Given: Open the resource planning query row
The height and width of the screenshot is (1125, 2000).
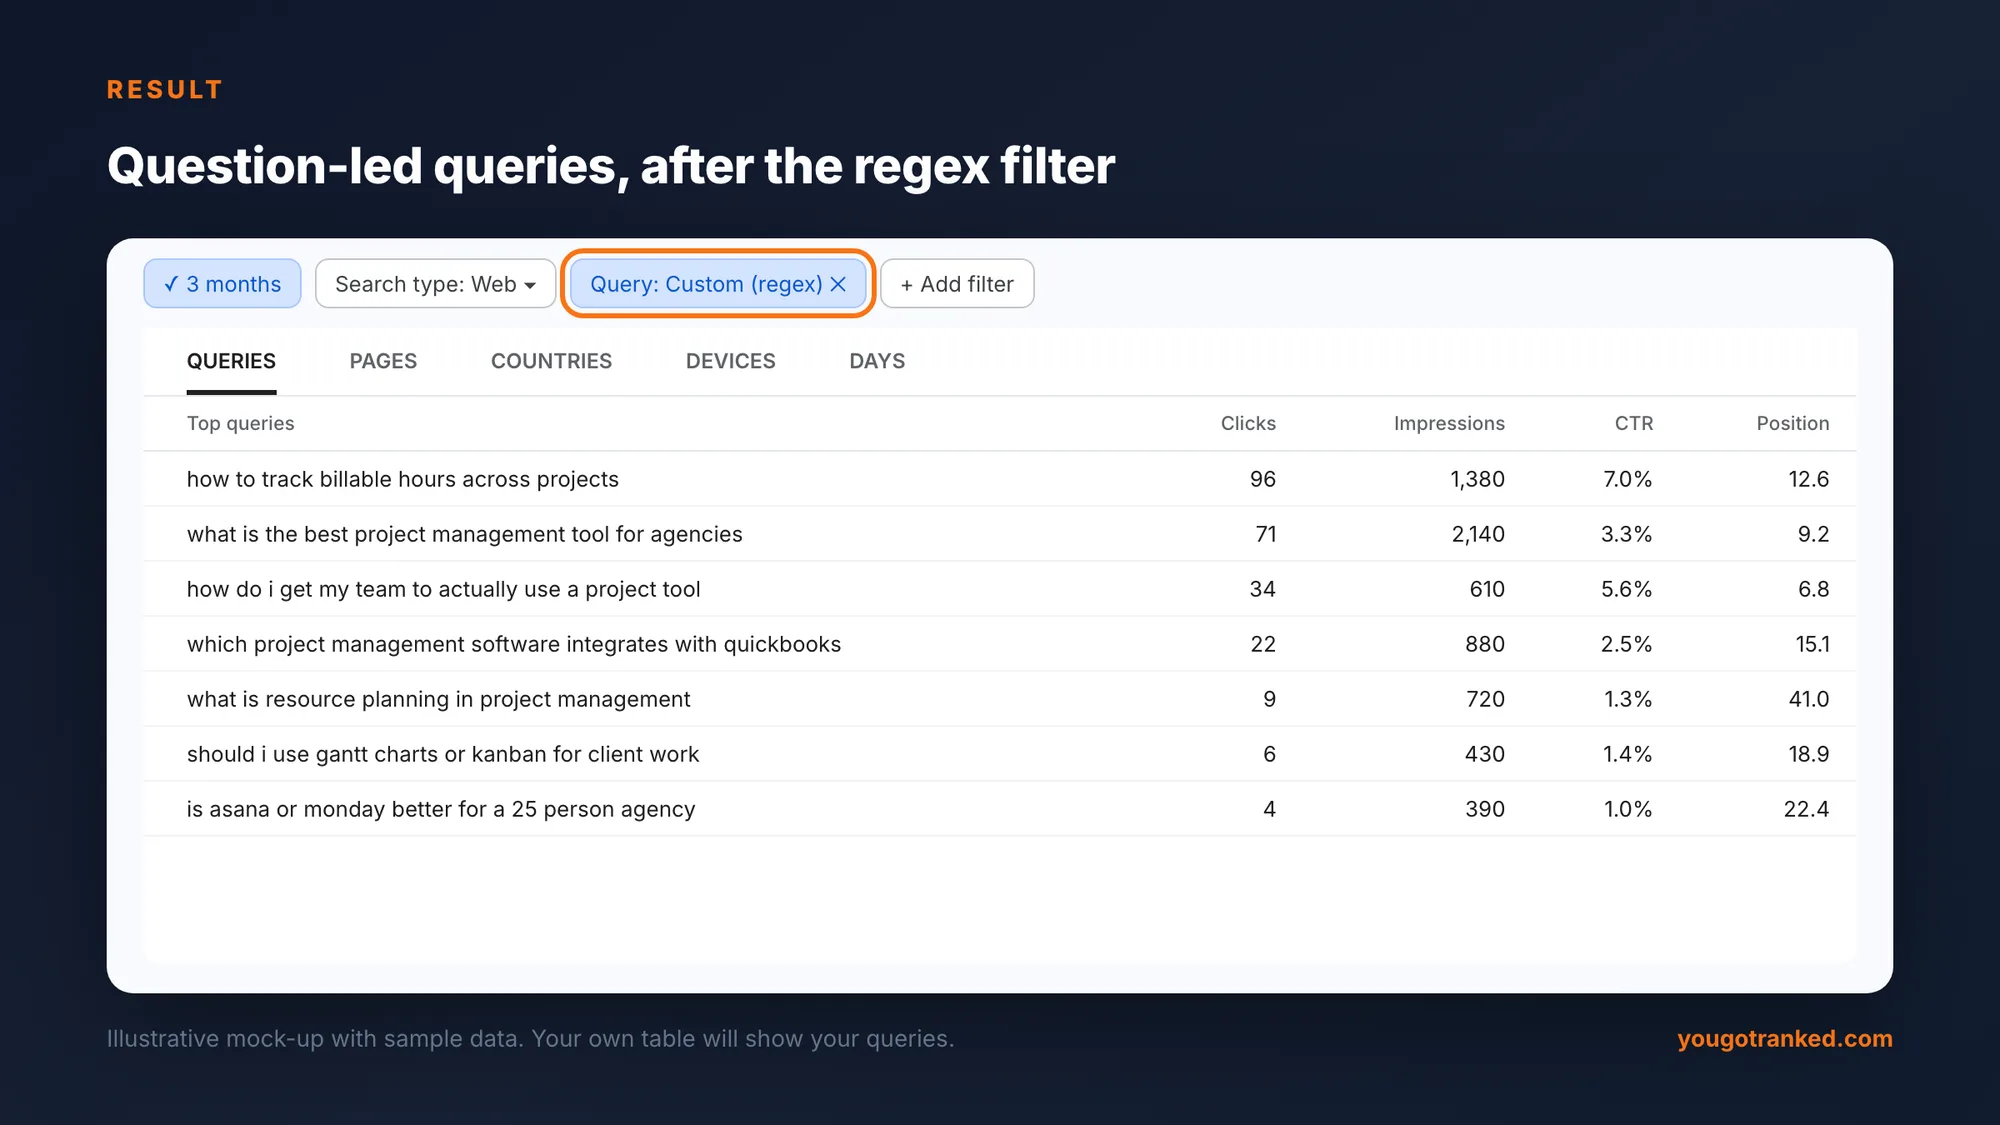Looking at the screenshot, I should (1000, 699).
